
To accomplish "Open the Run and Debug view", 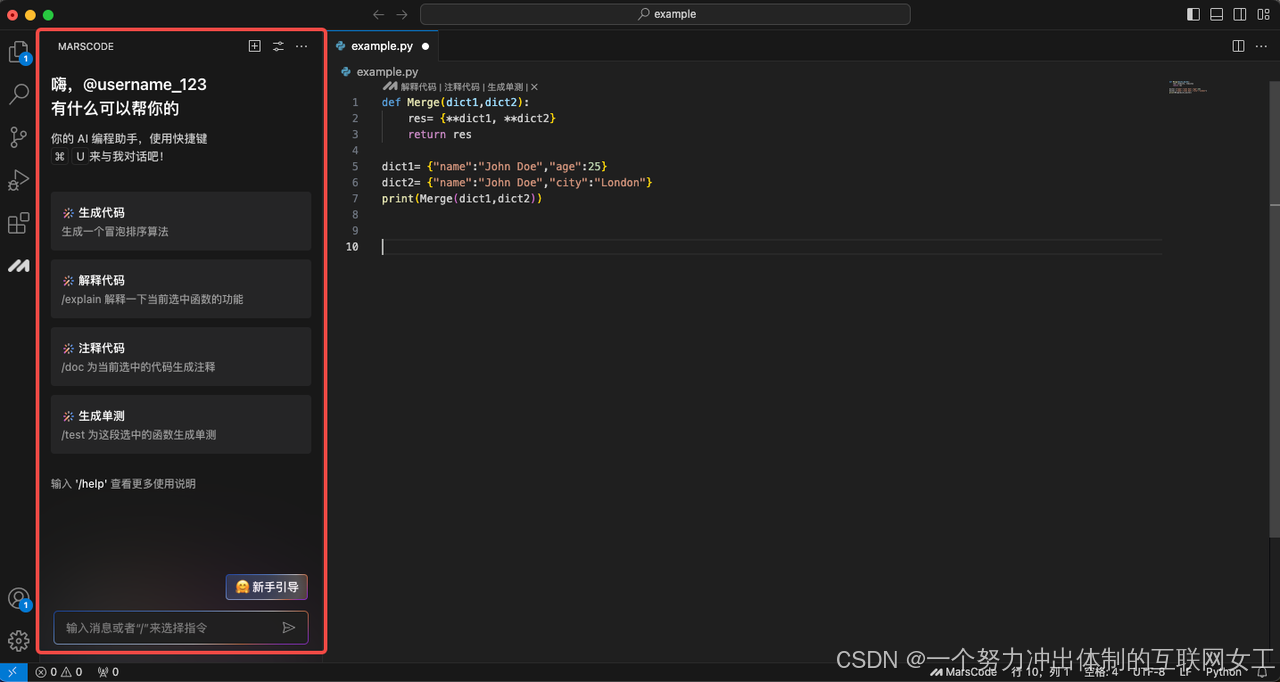I will coord(18,180).
